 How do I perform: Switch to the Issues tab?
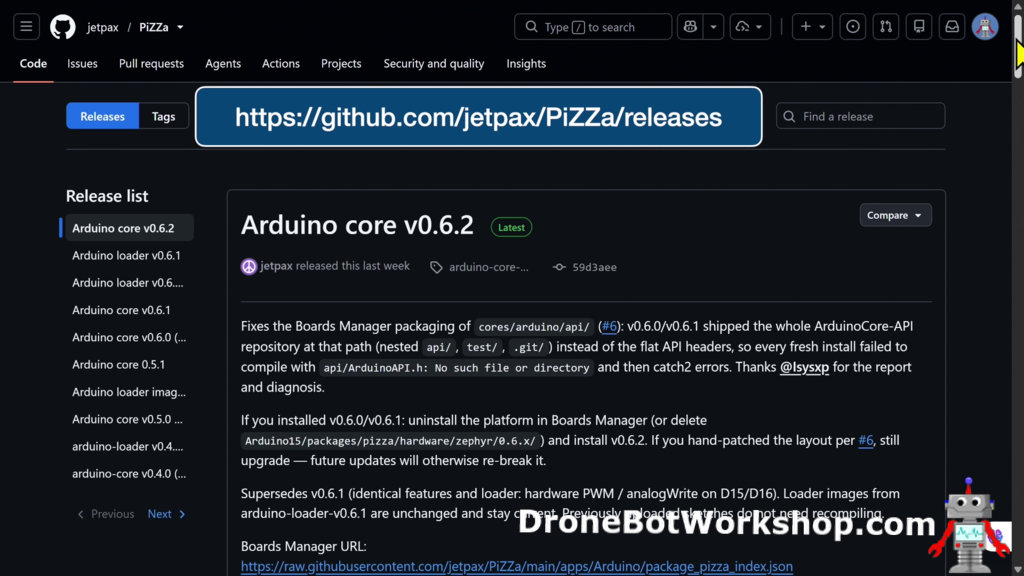click(x=82, y=63)
